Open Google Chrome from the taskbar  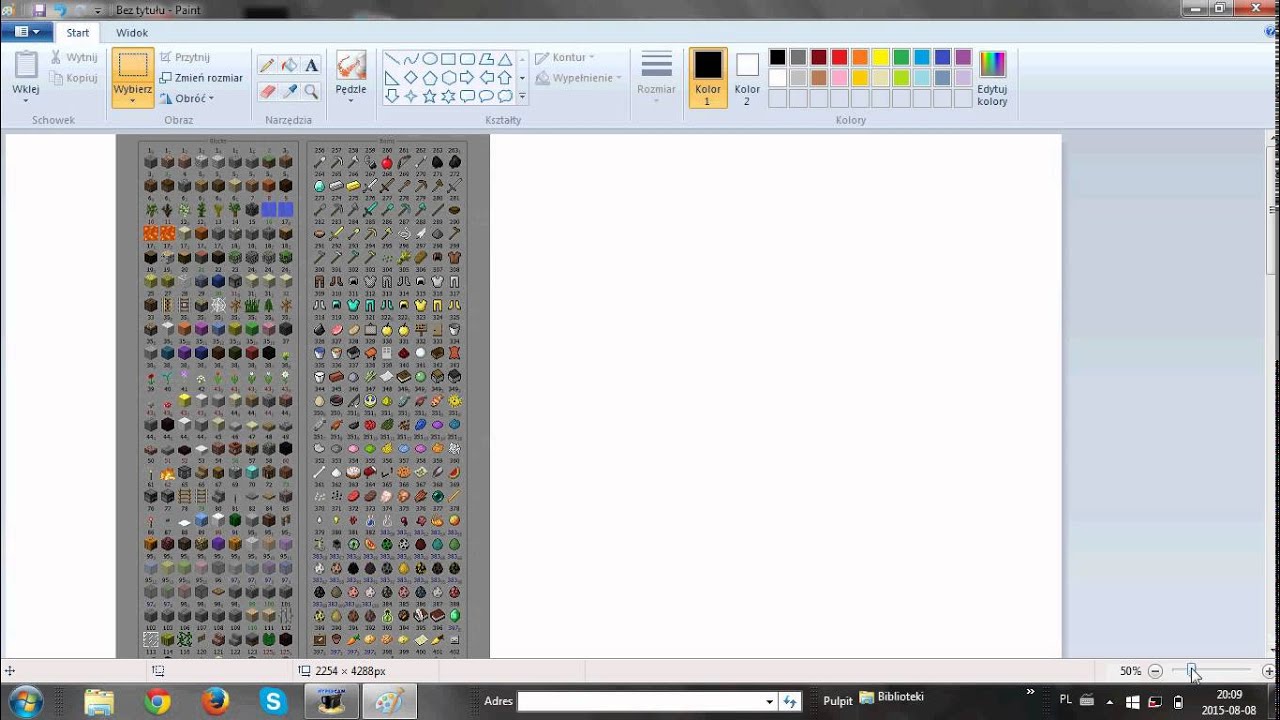157,702
